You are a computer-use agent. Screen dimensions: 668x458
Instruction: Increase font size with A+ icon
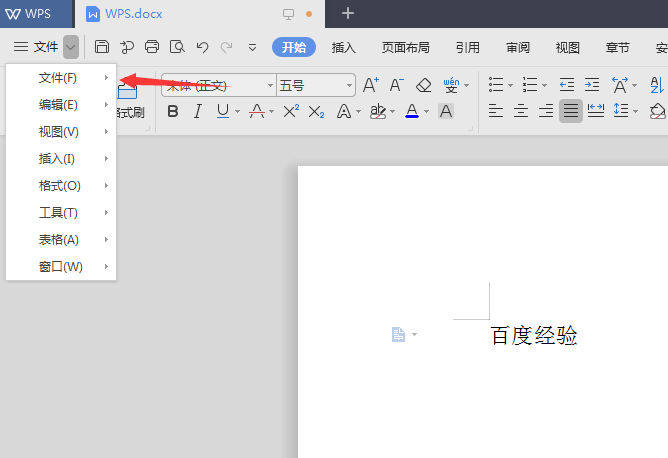coord(371,85)
